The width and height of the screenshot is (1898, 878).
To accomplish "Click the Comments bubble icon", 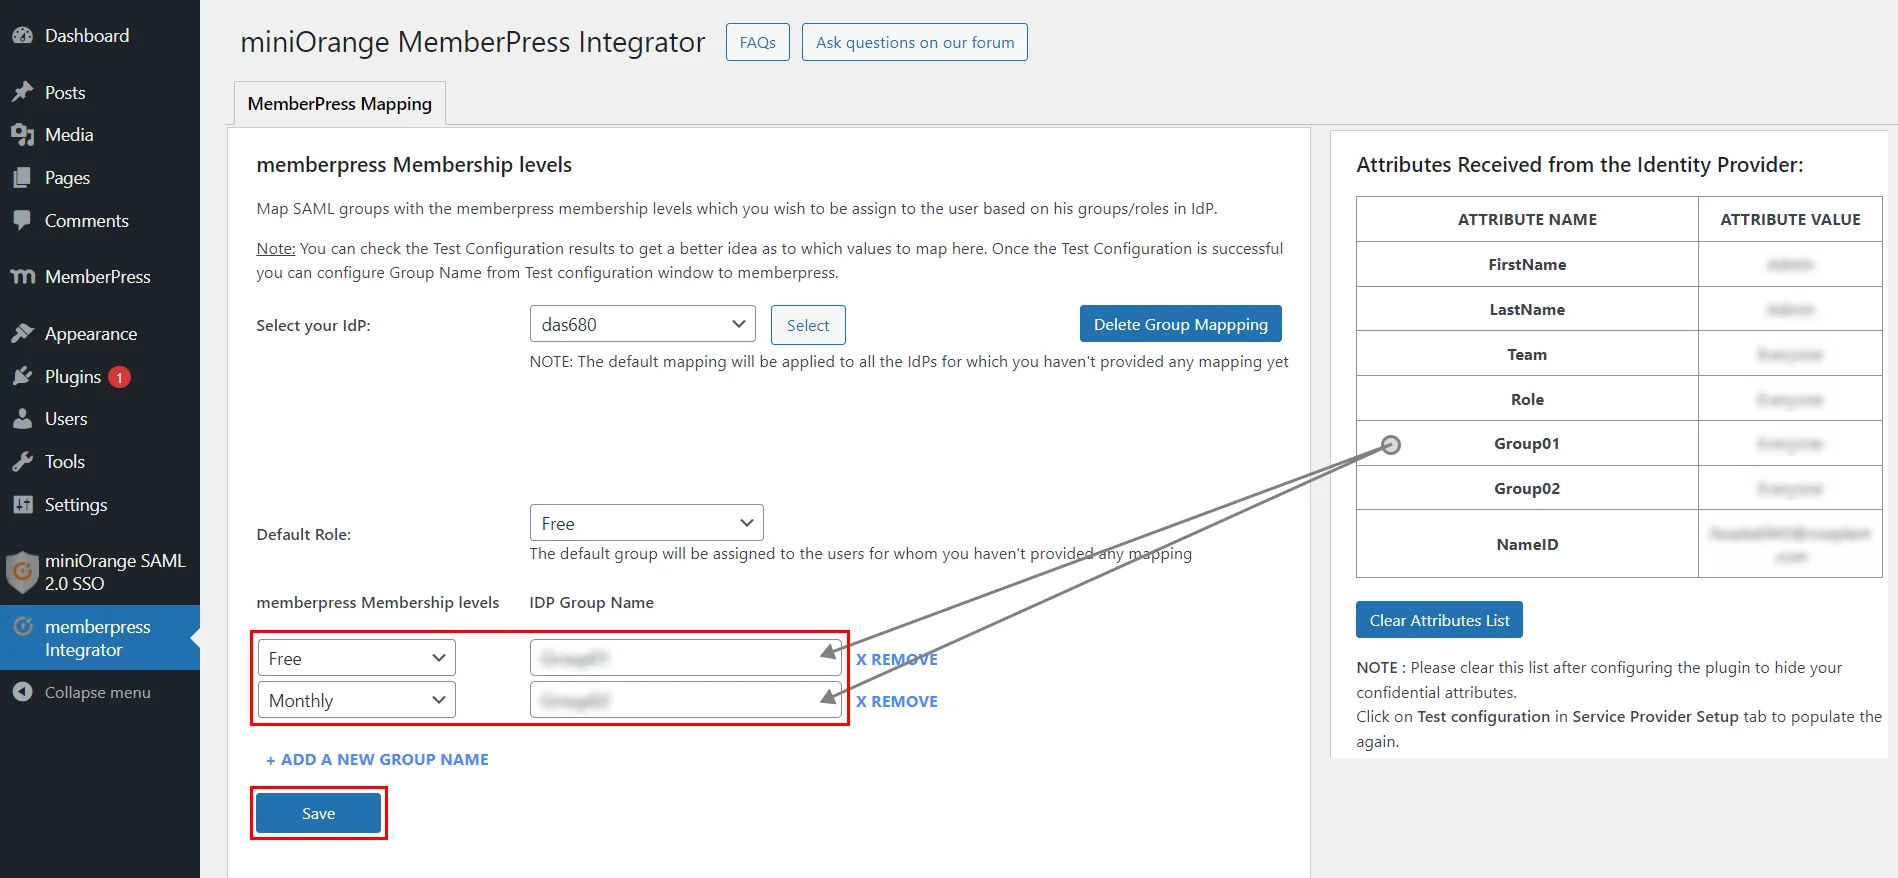I will click(x=22, y=220).
